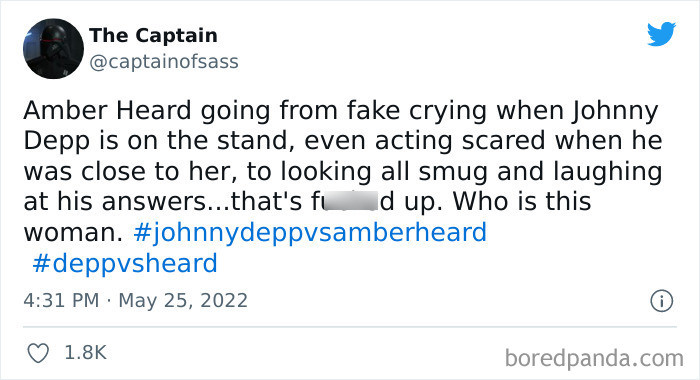Click the words "Amber Heard" in the tweet
The height and width of the screenshot is (380, 700).
pos(107,110)
